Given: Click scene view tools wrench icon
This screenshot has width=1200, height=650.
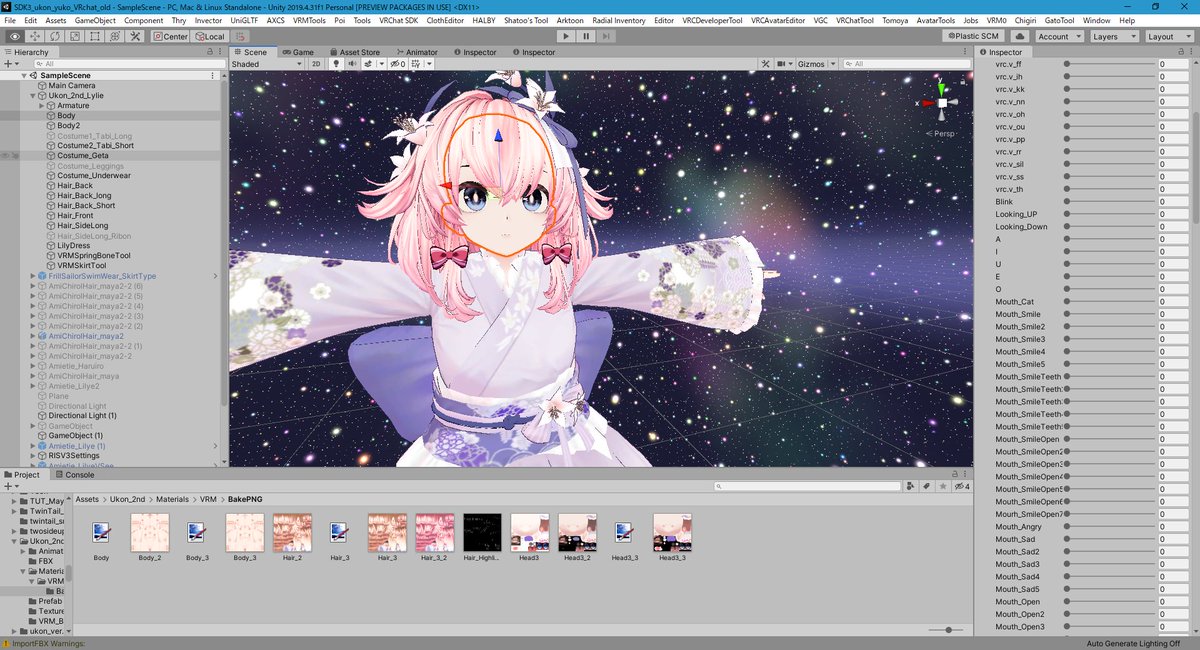Looking at the screenshot, I should click(765, 64).
